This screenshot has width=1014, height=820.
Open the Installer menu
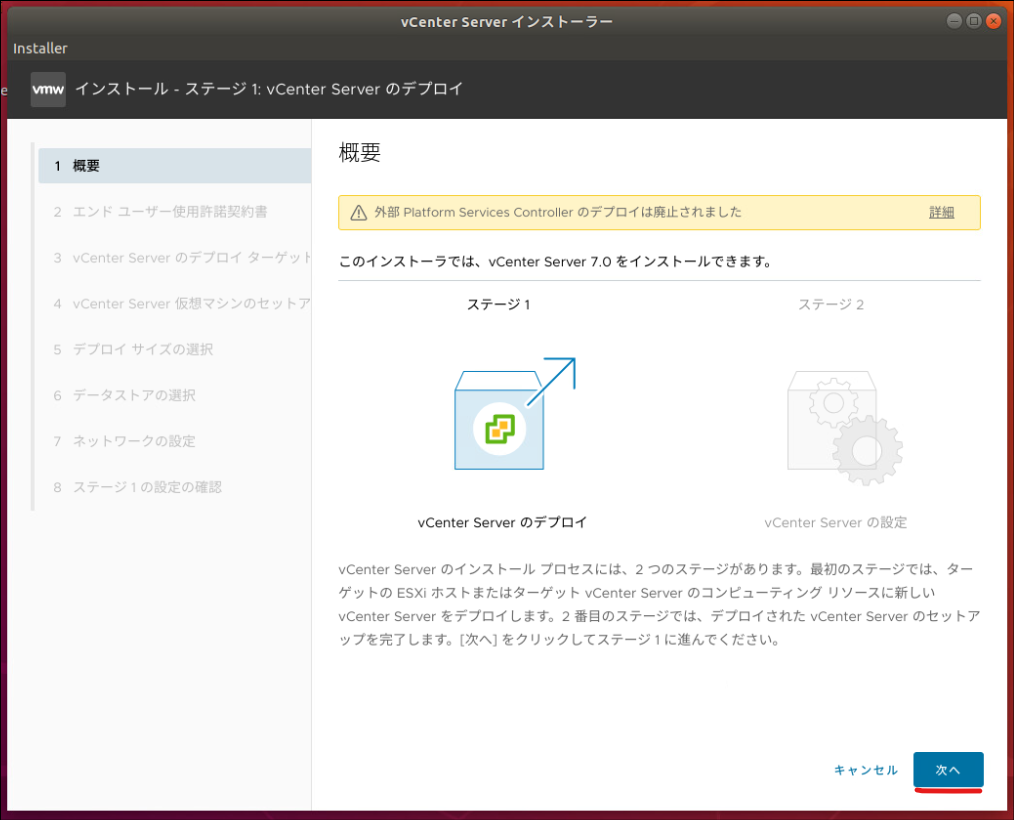40,49
